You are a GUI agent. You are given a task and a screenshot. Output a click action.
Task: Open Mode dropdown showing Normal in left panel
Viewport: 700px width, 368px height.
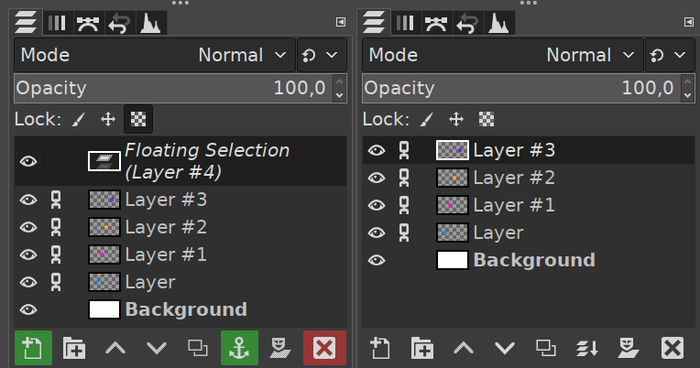(154, 55)
